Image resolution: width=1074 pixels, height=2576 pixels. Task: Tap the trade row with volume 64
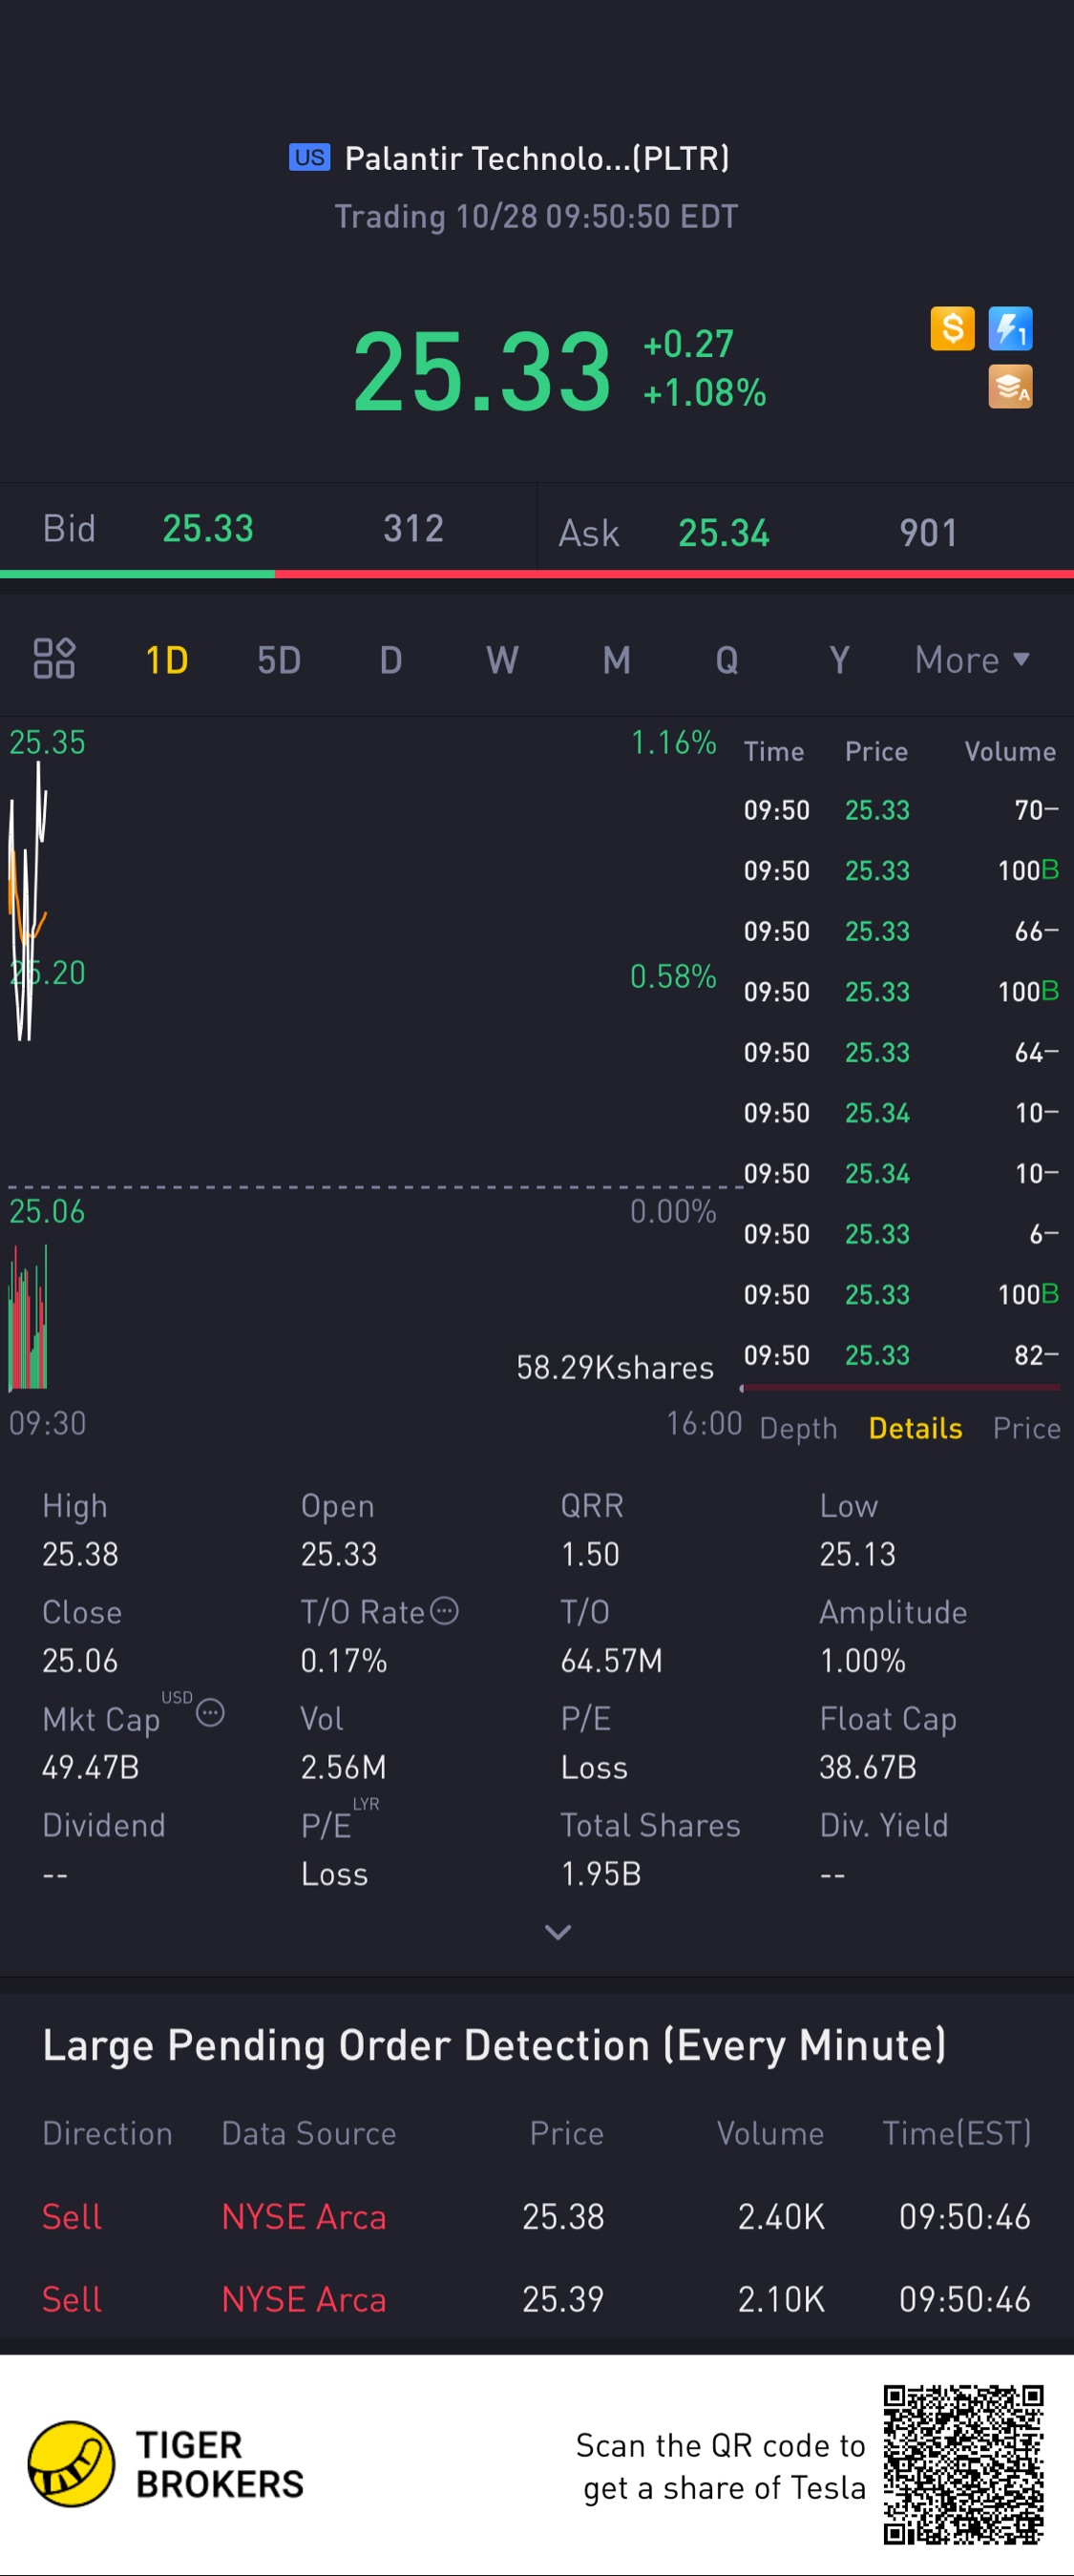coord(900,1052)
